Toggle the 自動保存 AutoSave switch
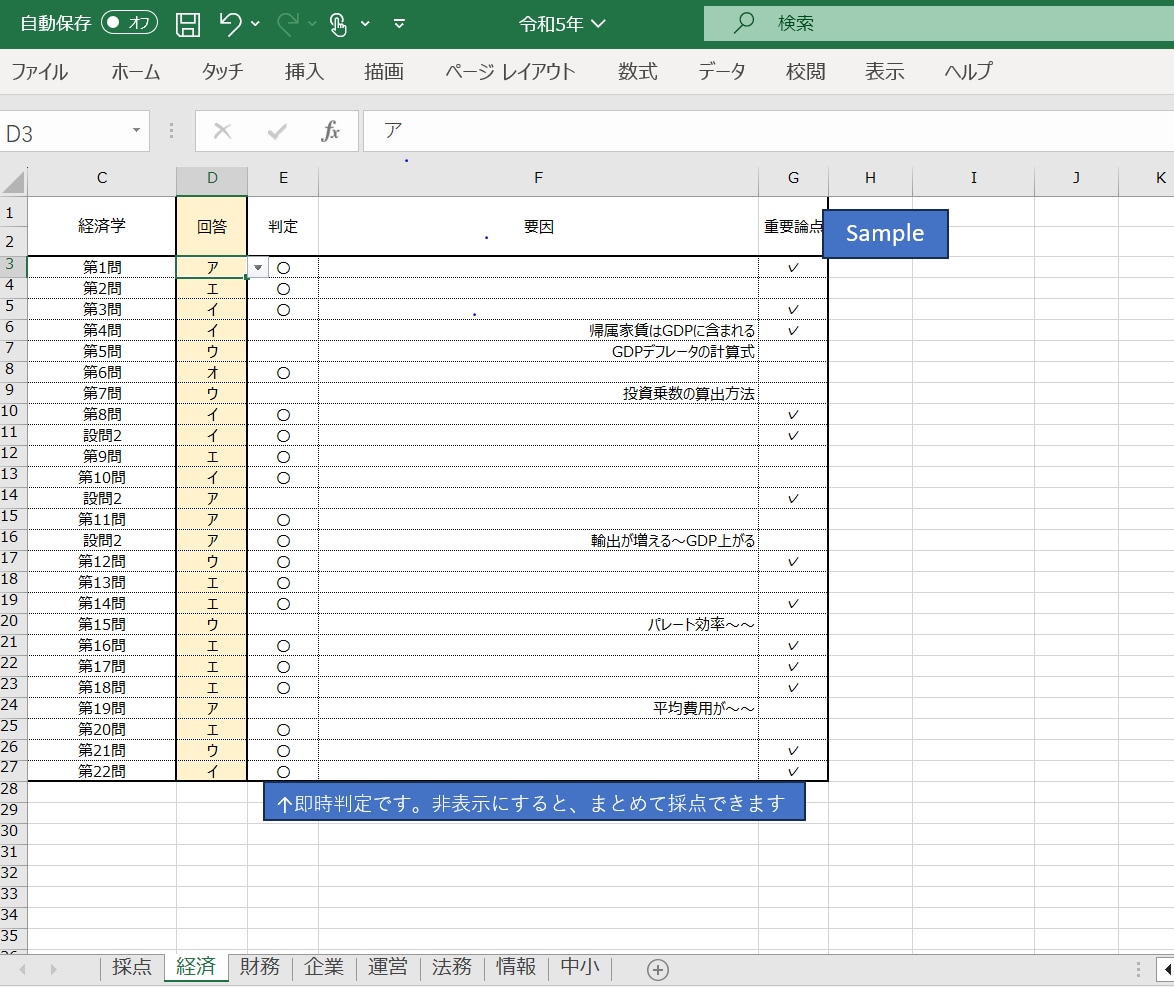Screen dimensions: 1174x987 click(x=130, y=22)
